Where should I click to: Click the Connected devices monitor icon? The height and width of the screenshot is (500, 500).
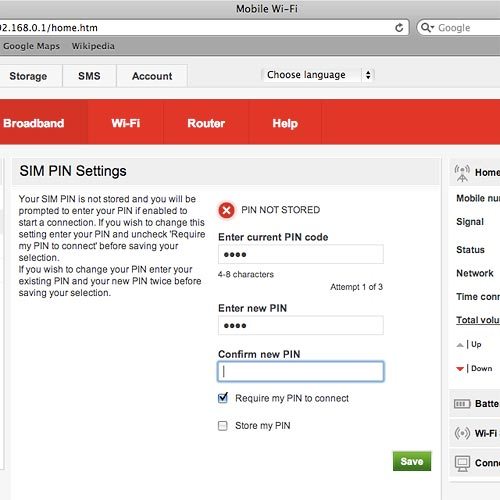coord(462,463)
